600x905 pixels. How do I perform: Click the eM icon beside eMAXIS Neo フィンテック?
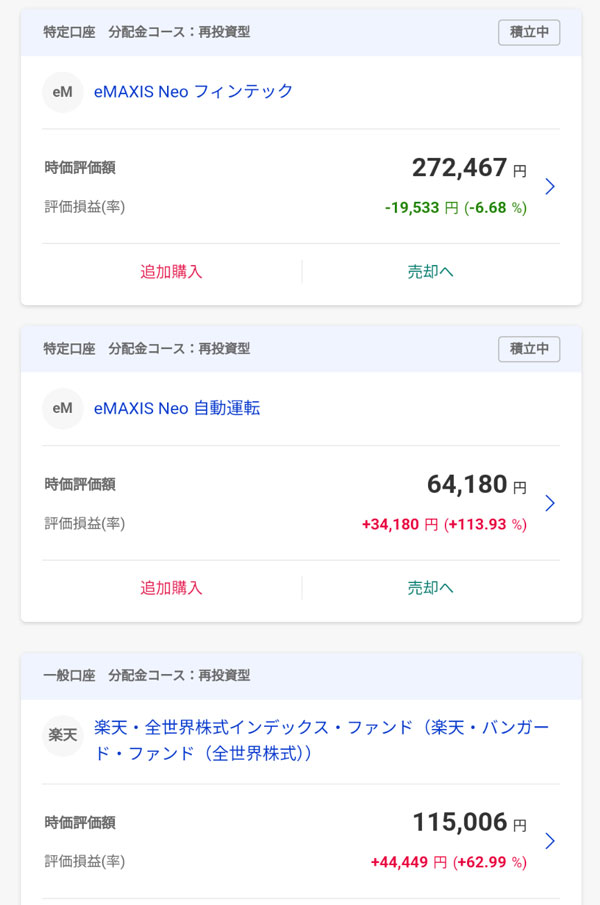click(62, 92)
